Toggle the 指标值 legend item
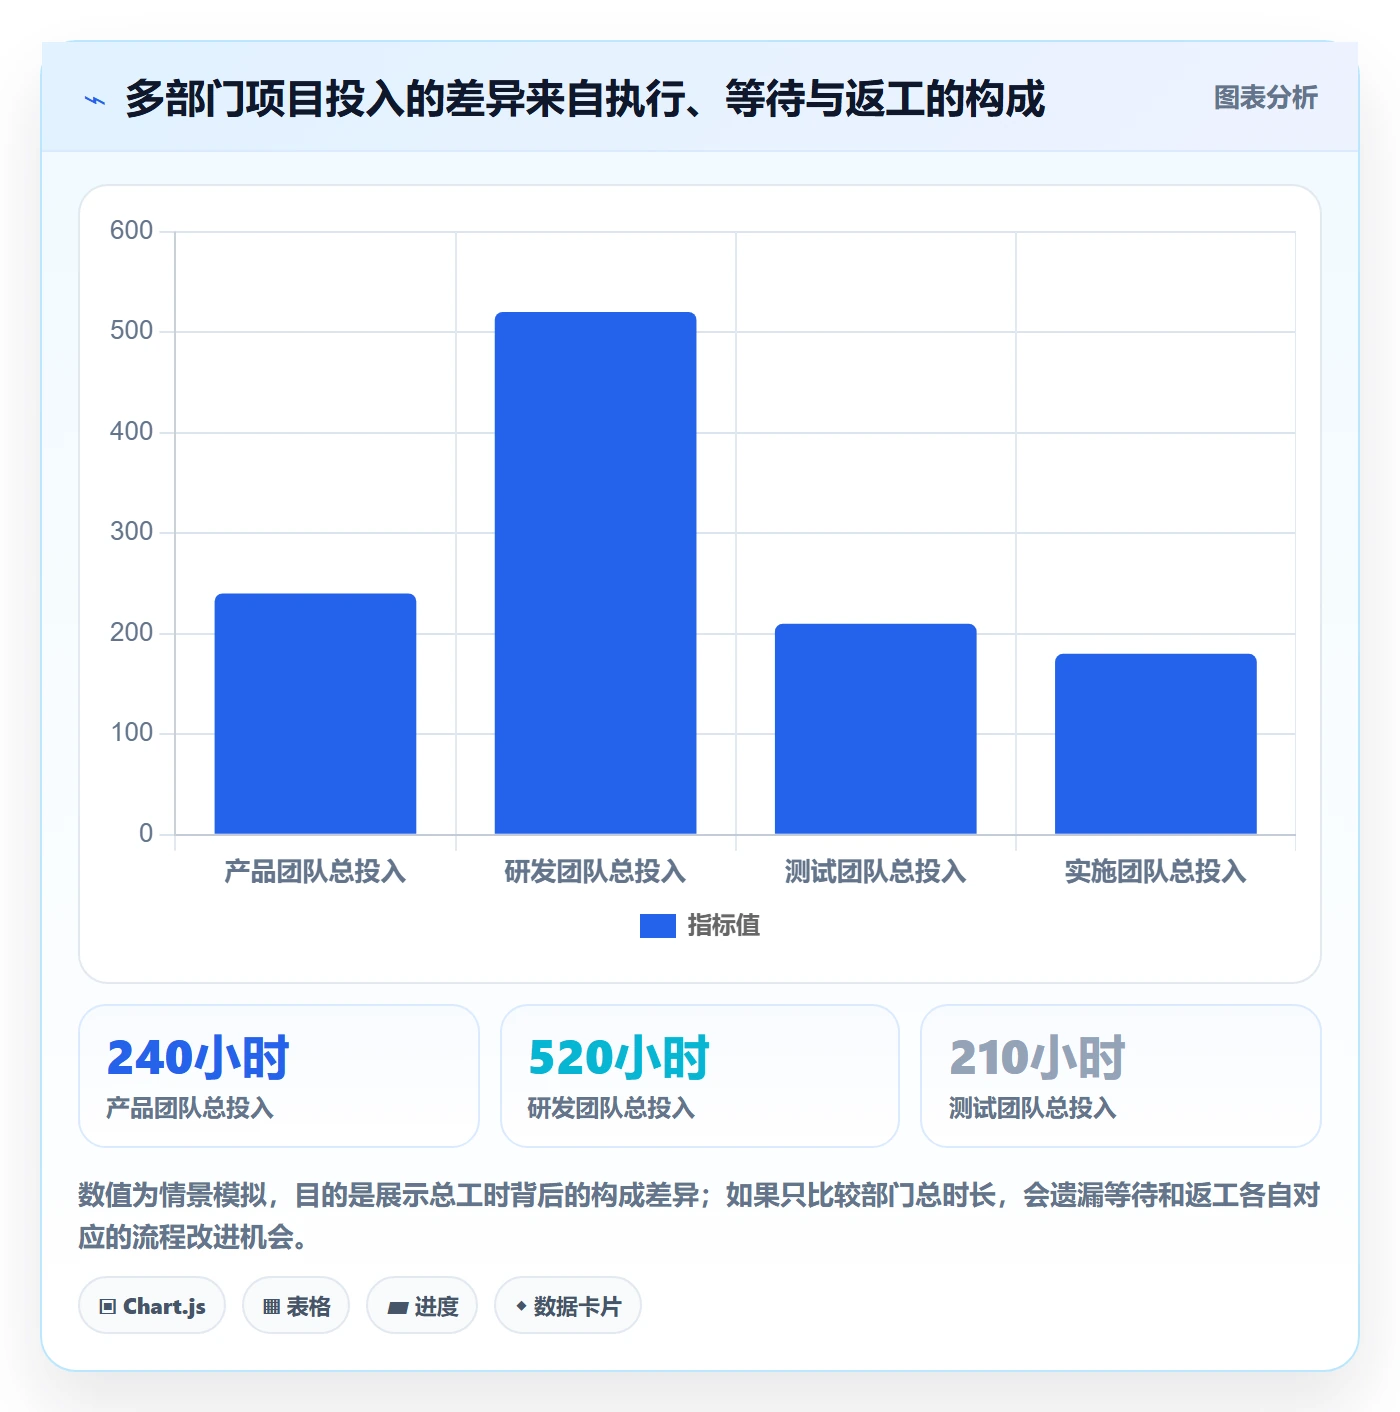This screenshot has width=1400, height=1412. (x=700, y=926)
